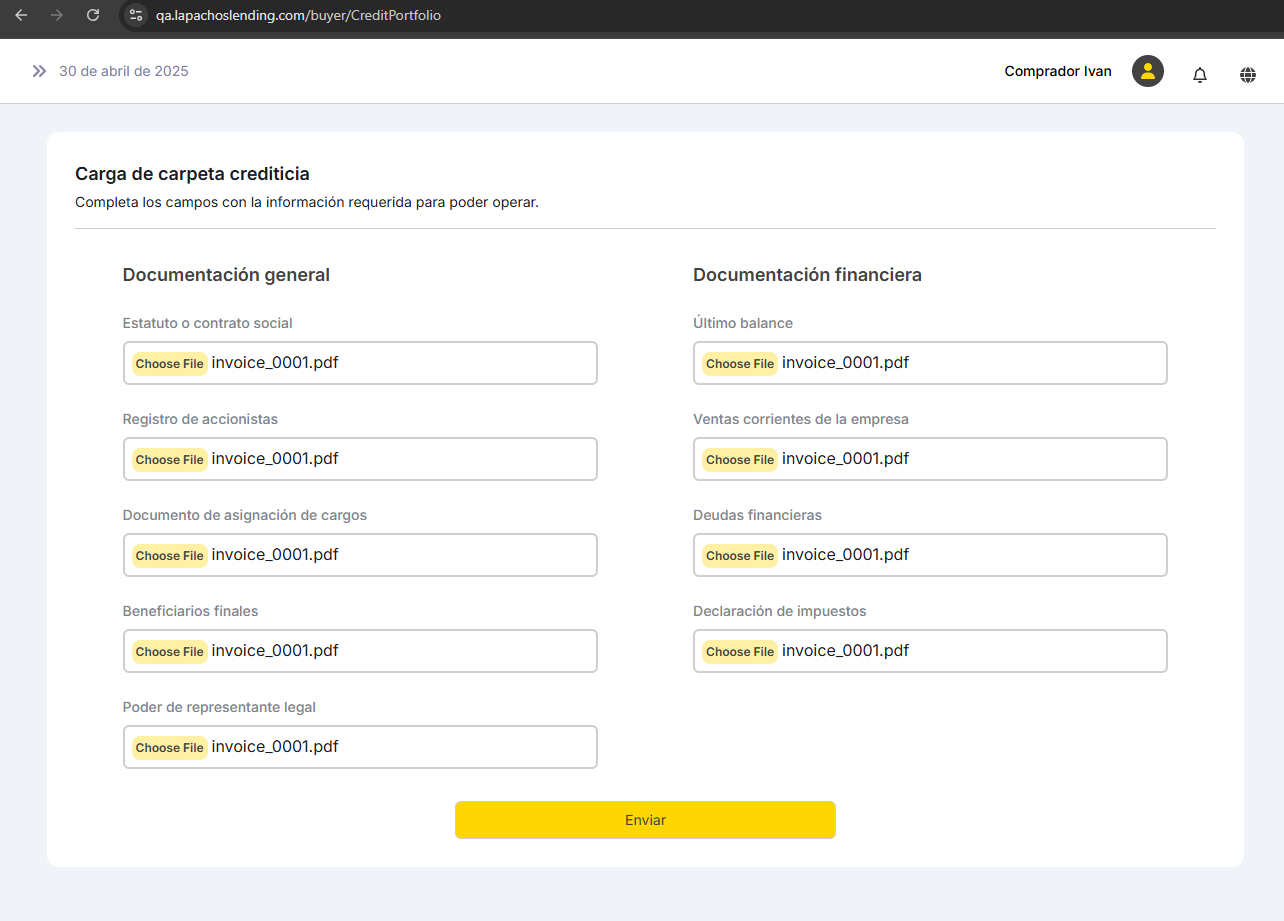1284x921 pixels.
Task: Click the globe language icon
Action: [x=1247, y=75]
